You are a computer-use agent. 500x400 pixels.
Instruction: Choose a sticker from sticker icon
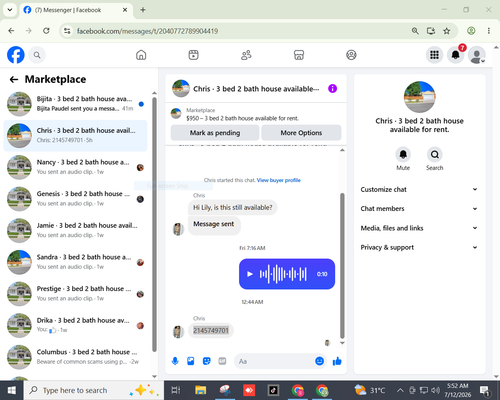[207, 361]
